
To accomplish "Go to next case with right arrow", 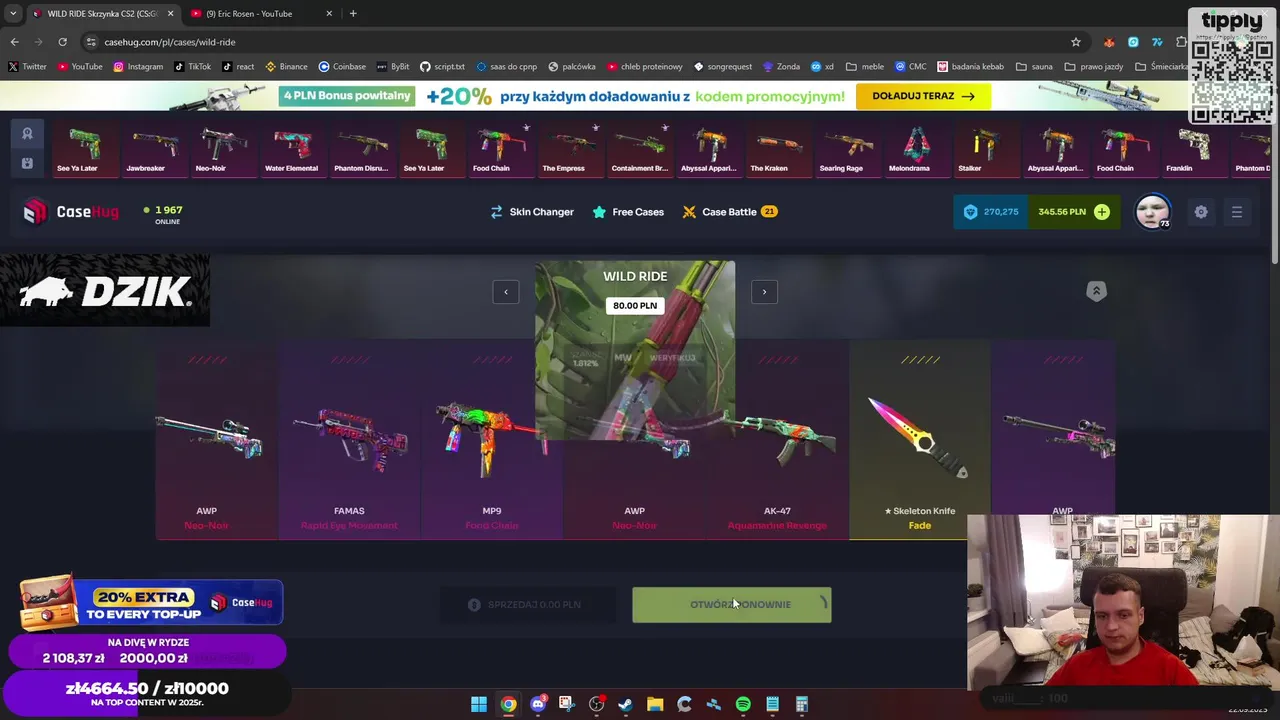I will pyautogui.click(x=764, y=292).
